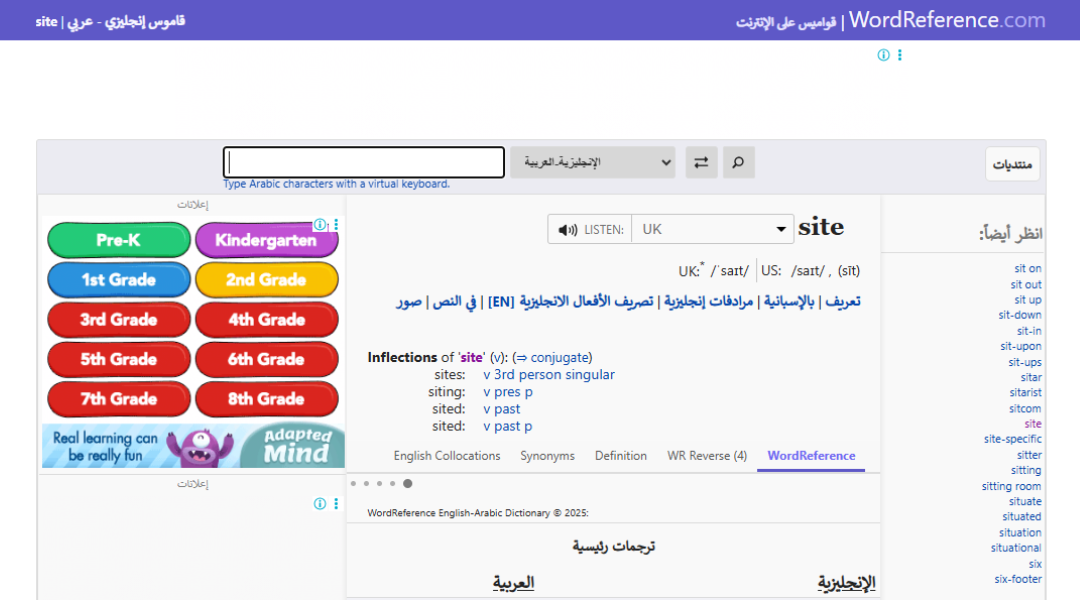Click the 'v past p' link
Screen dimensions: 1080x600
coord(508,426)
